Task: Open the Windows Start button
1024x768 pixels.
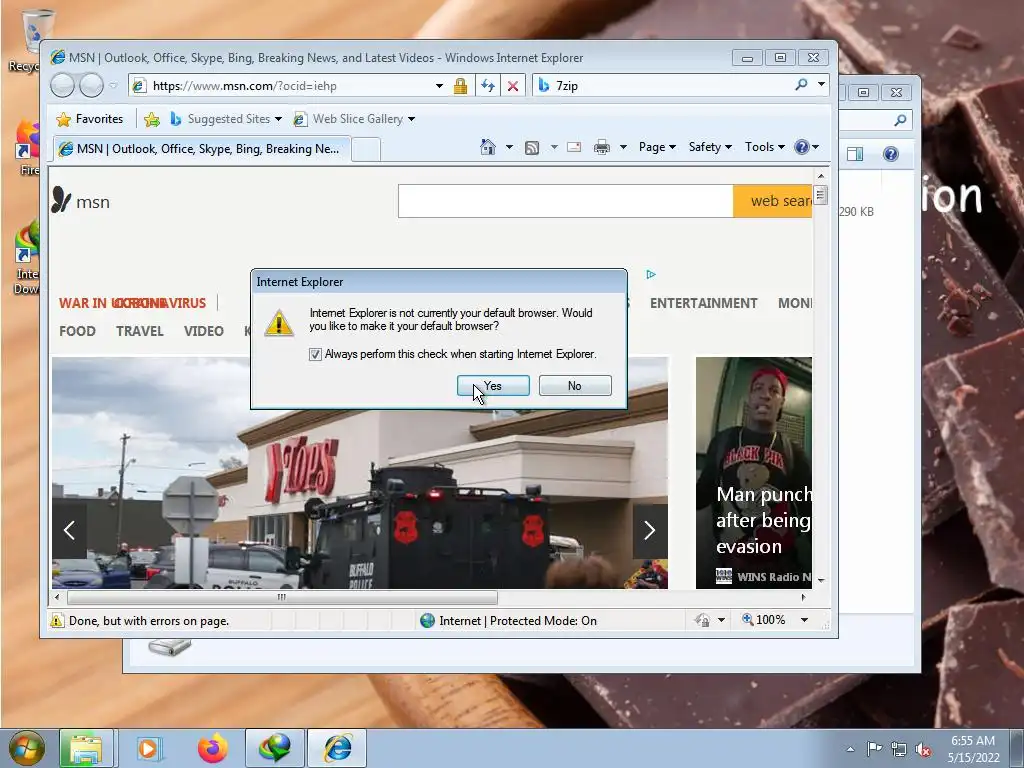Action: (27, 748)
